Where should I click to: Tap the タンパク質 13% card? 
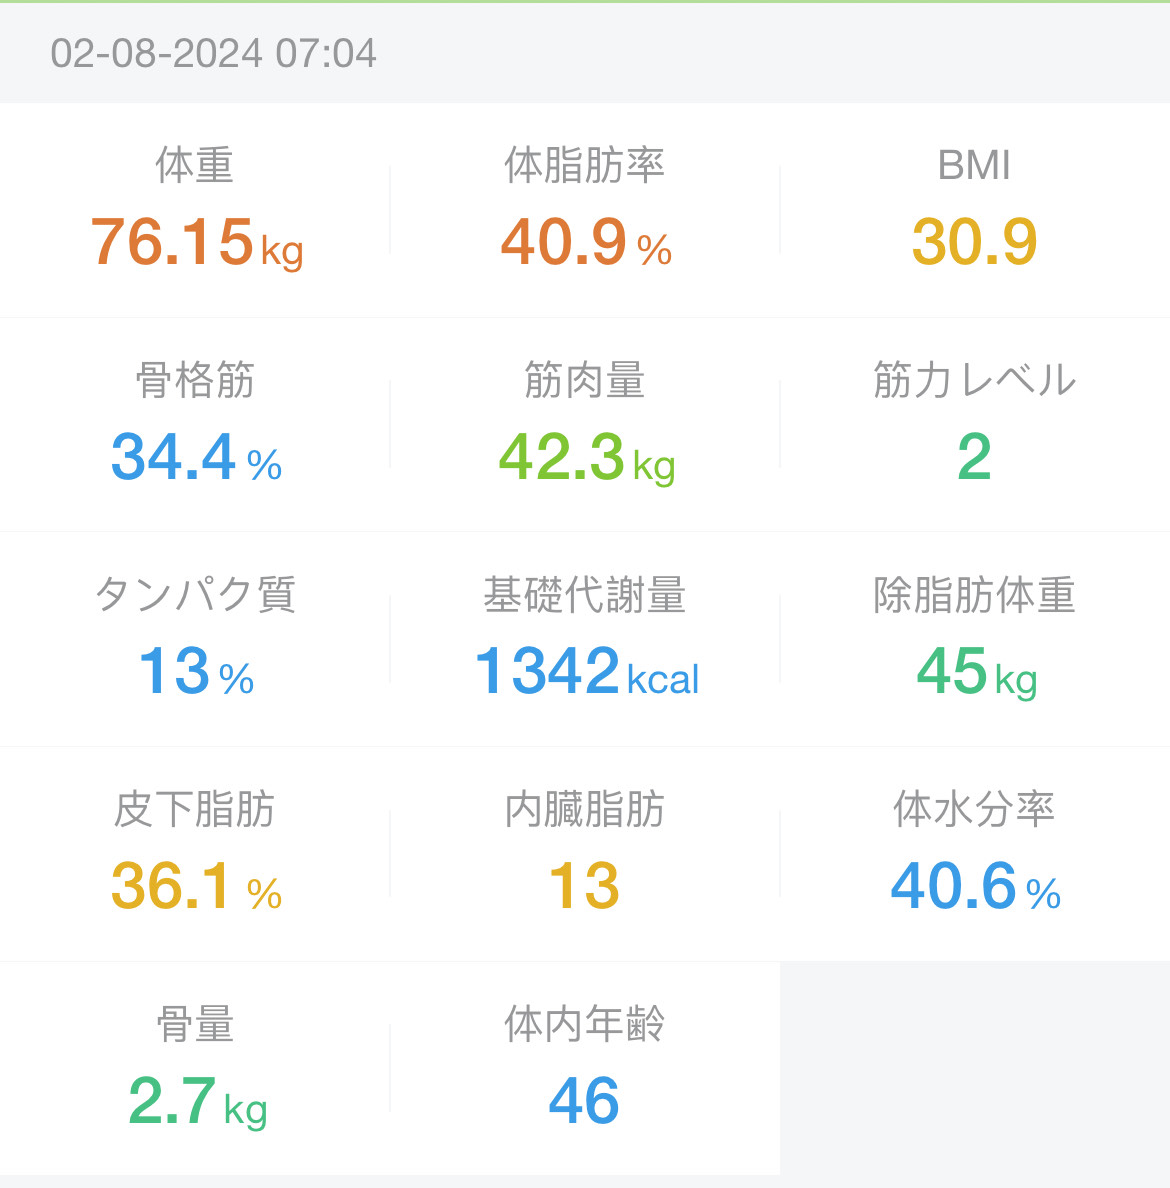click(195, 639)
